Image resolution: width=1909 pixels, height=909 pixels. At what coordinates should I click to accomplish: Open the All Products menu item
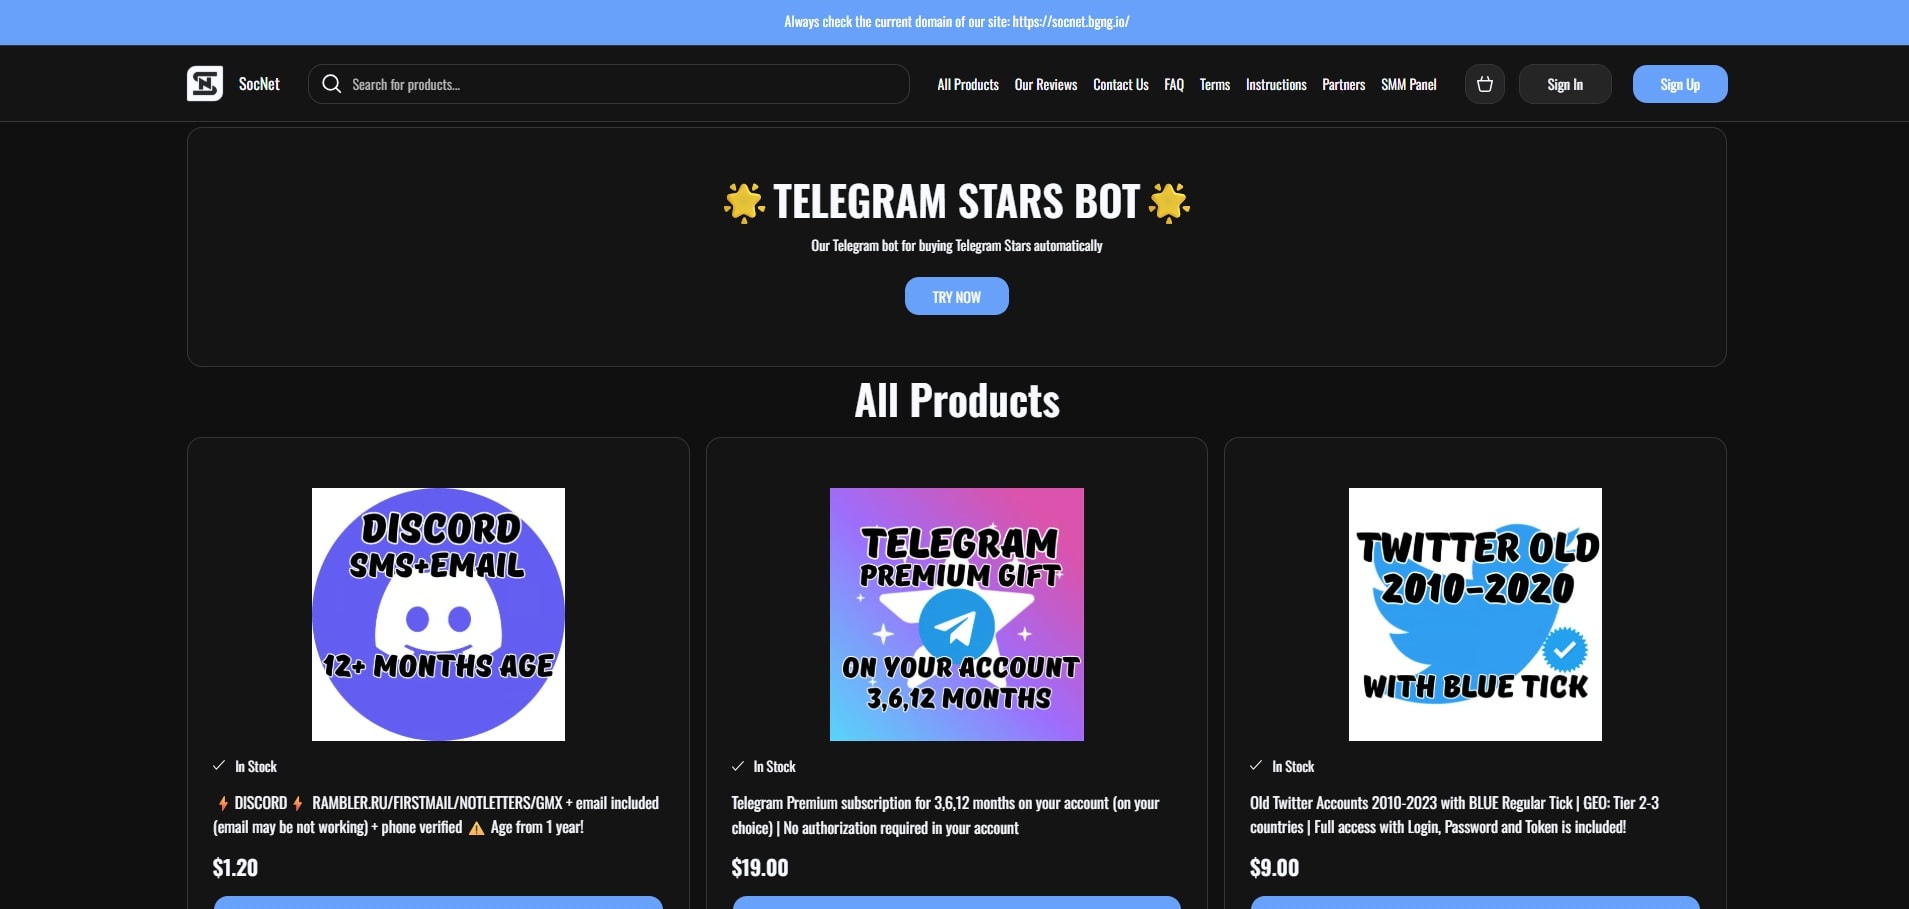tap(968, 85)
